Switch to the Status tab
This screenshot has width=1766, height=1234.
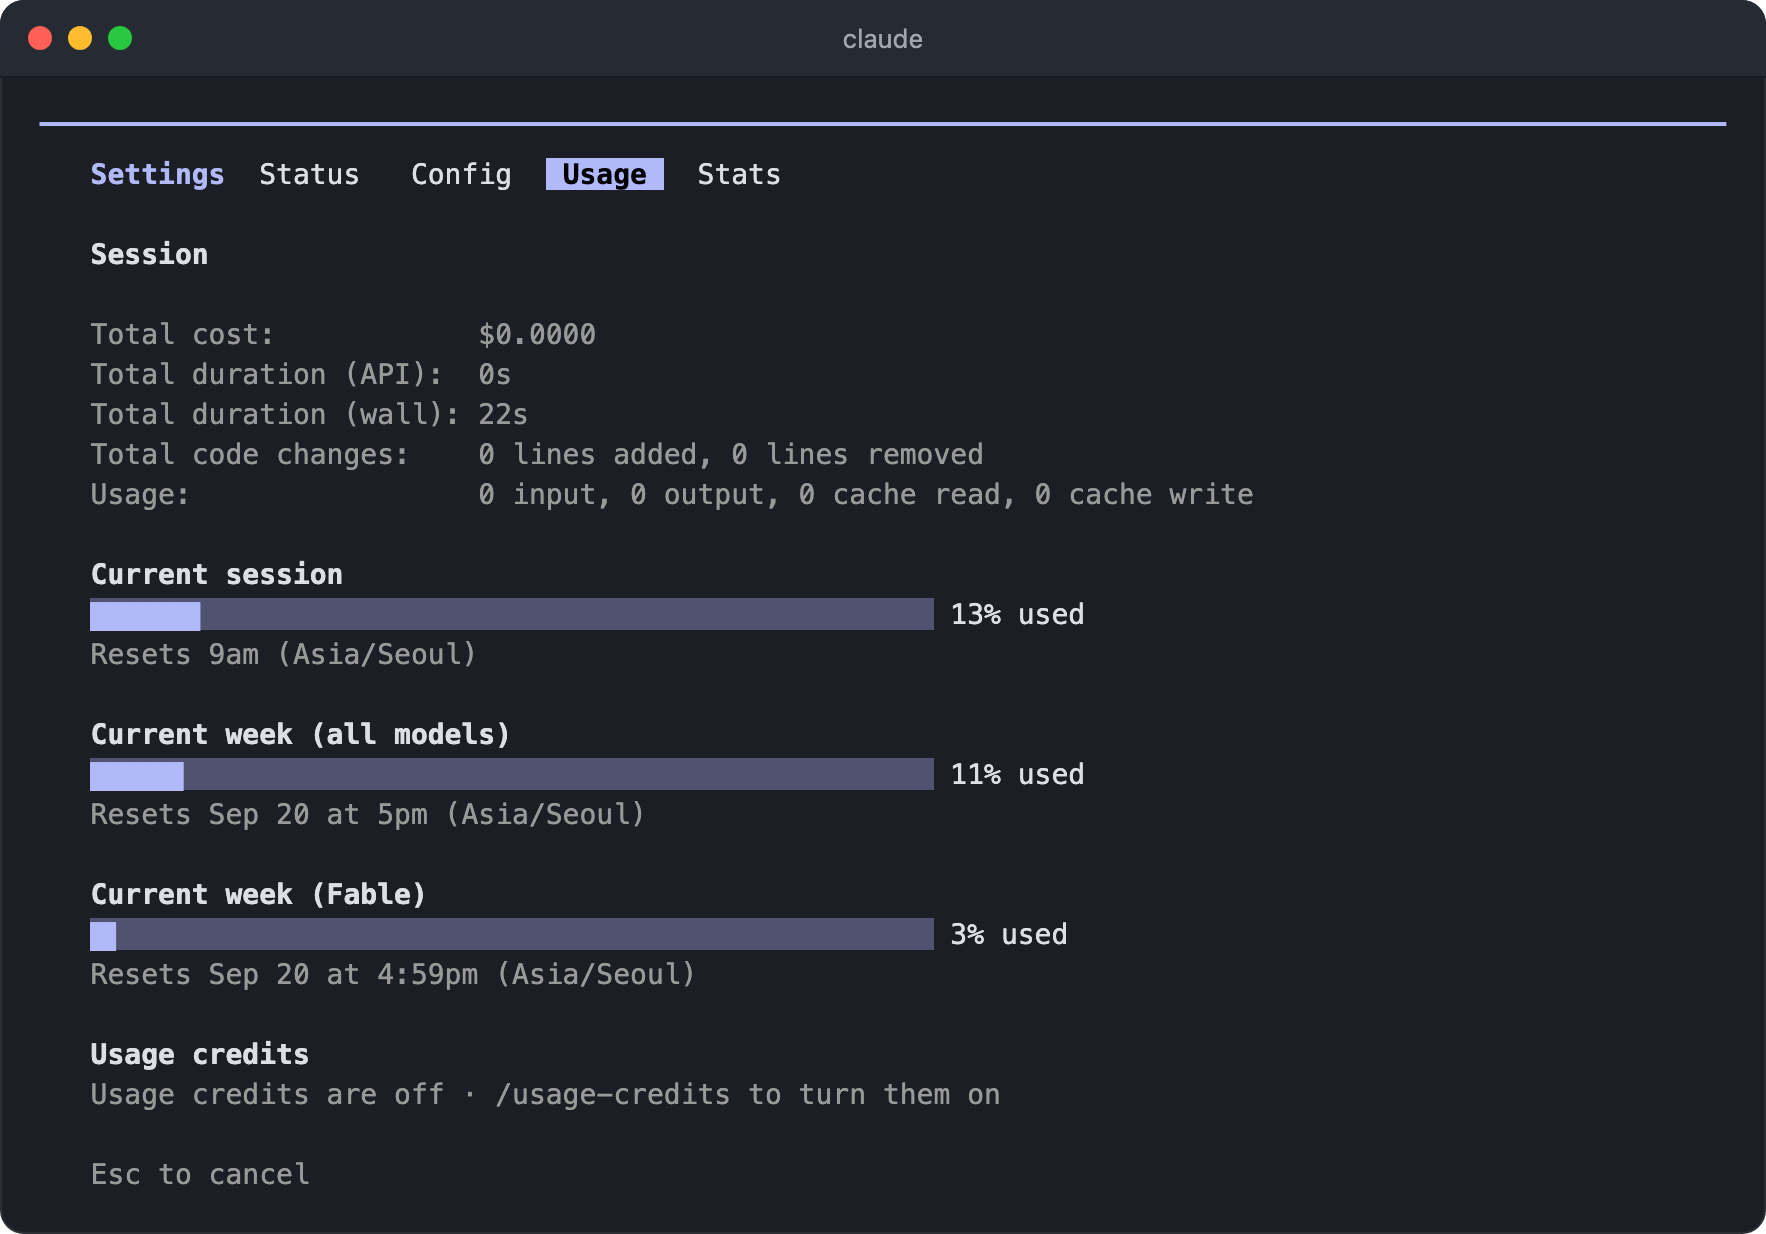(x=309, y=174)
